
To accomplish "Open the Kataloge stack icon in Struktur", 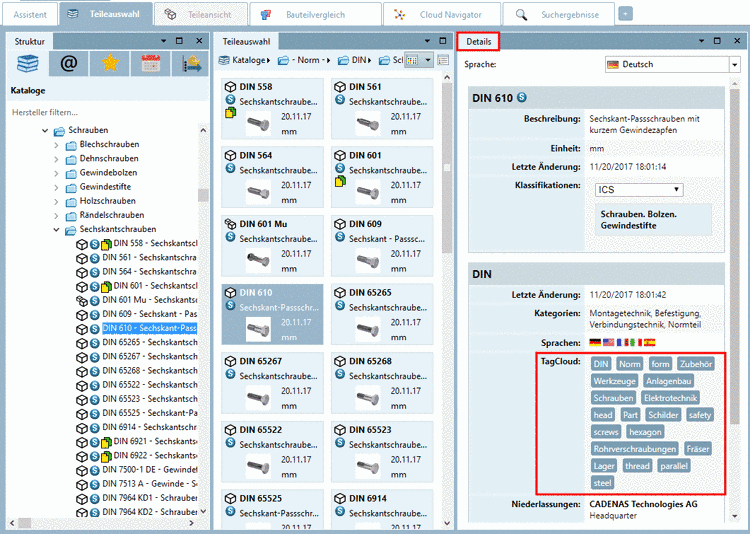I will [x=28, y=64].
